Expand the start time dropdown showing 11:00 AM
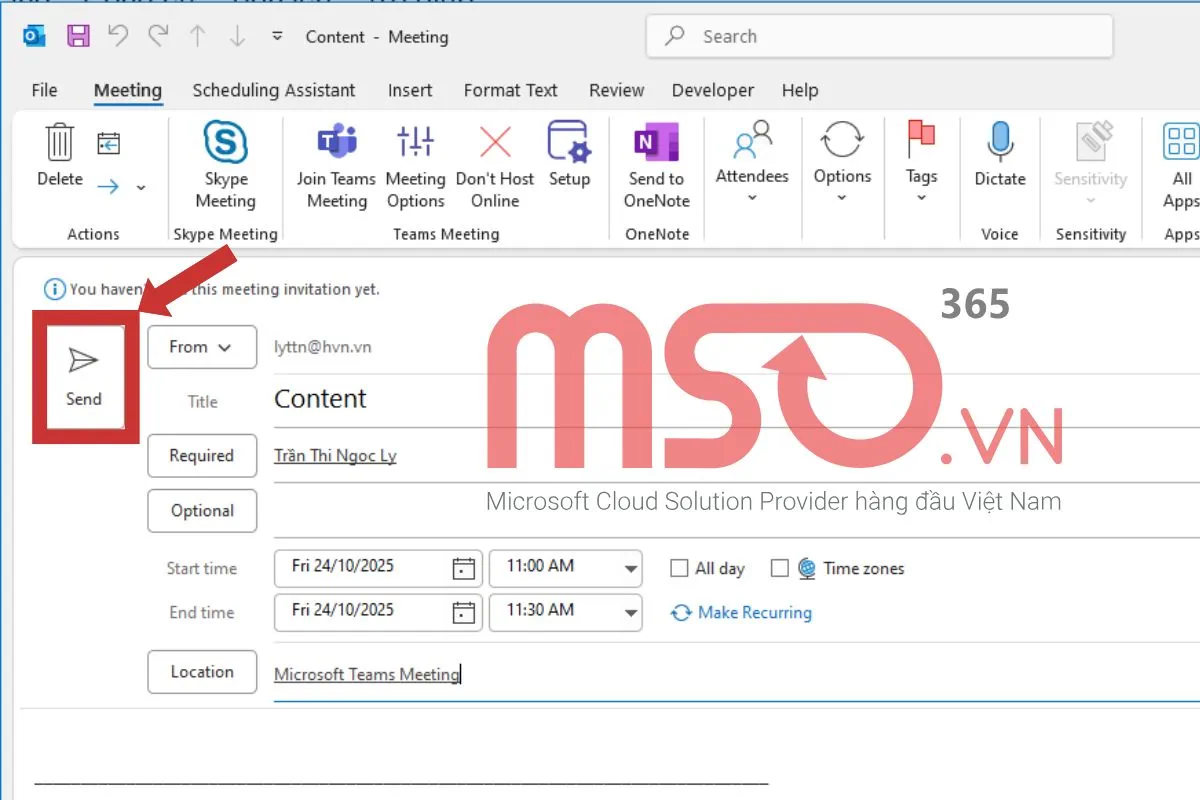1200x800 pixels. coord(630,567)
